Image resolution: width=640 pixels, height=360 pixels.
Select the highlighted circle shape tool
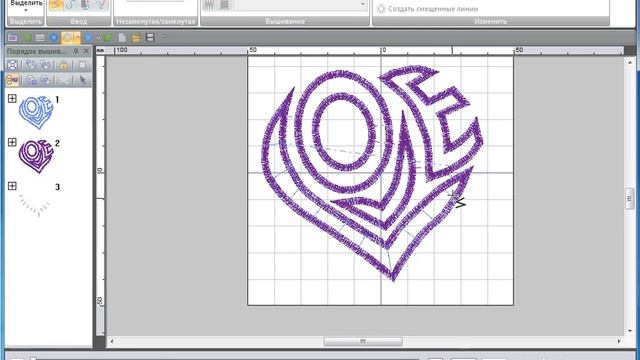point(67,38)
